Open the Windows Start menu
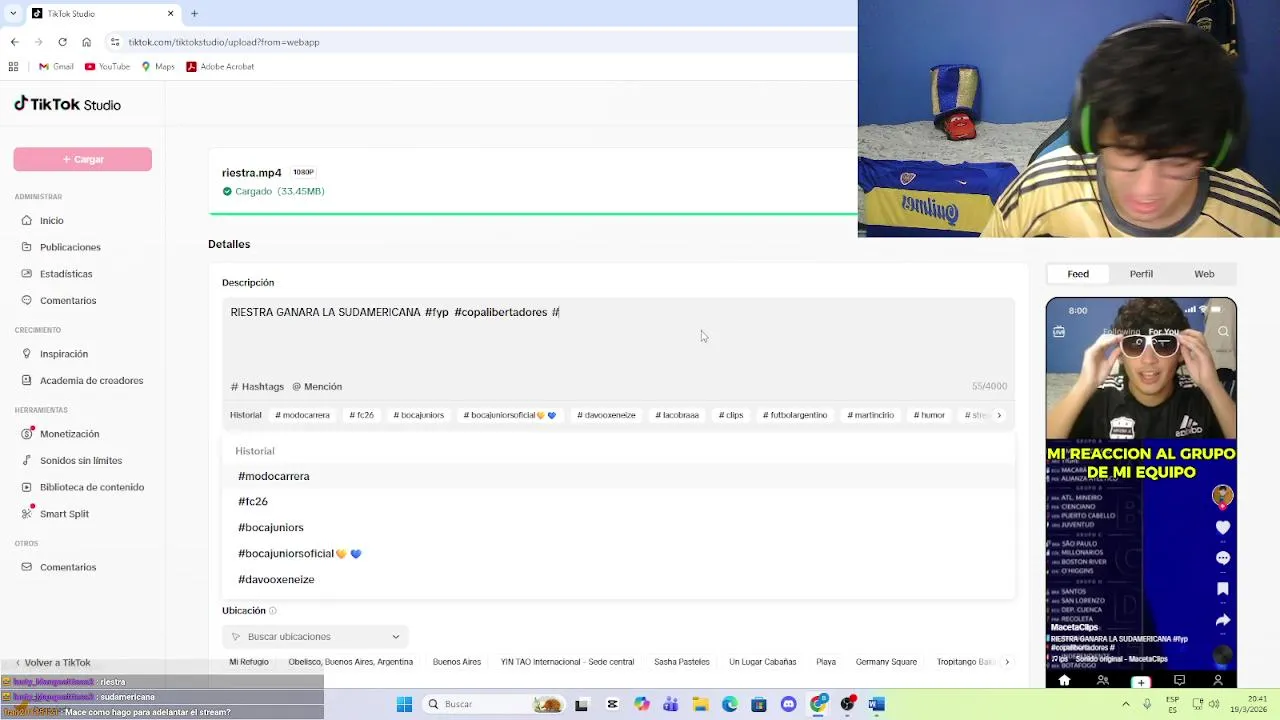The height and width of the screenshot is (720, 1280). point(404,704)
